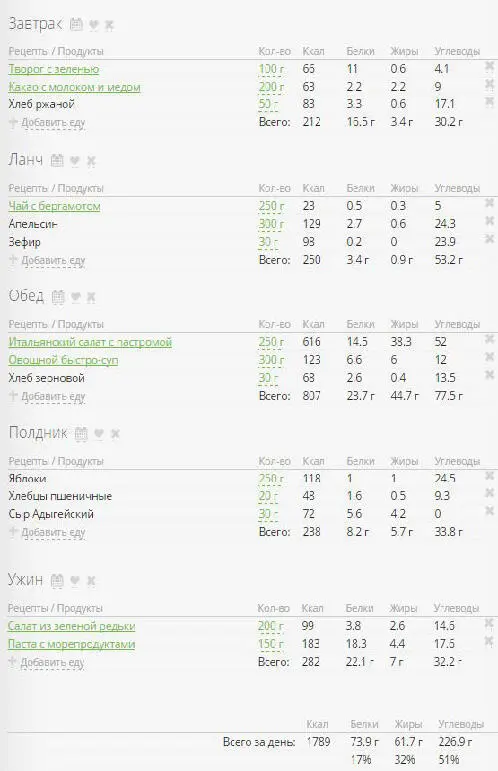Remove the Хлеб ржаной row
This screenshot has width=498, height=771.
coord(489,102)
